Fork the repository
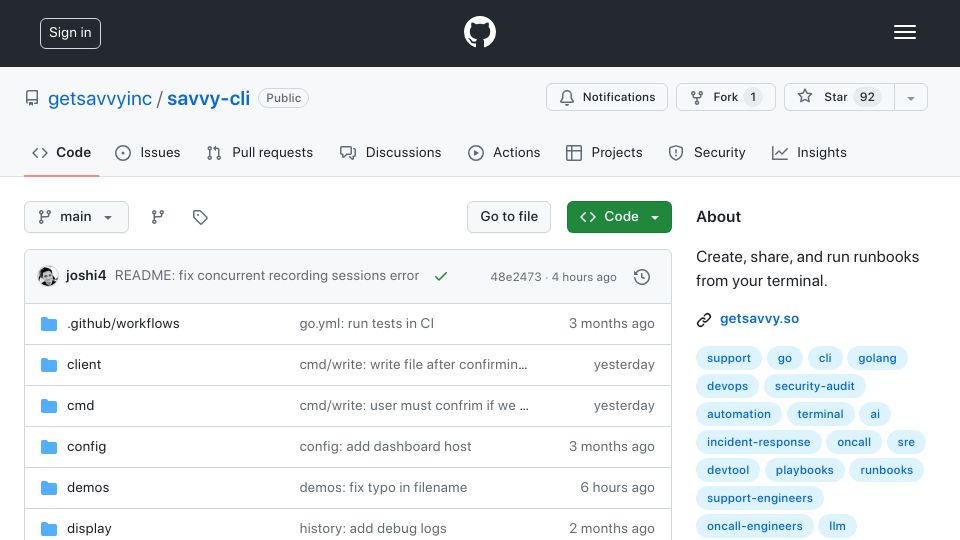Viewport: 960px width, 540px height. pyautogui.click(x=726, y=97)
